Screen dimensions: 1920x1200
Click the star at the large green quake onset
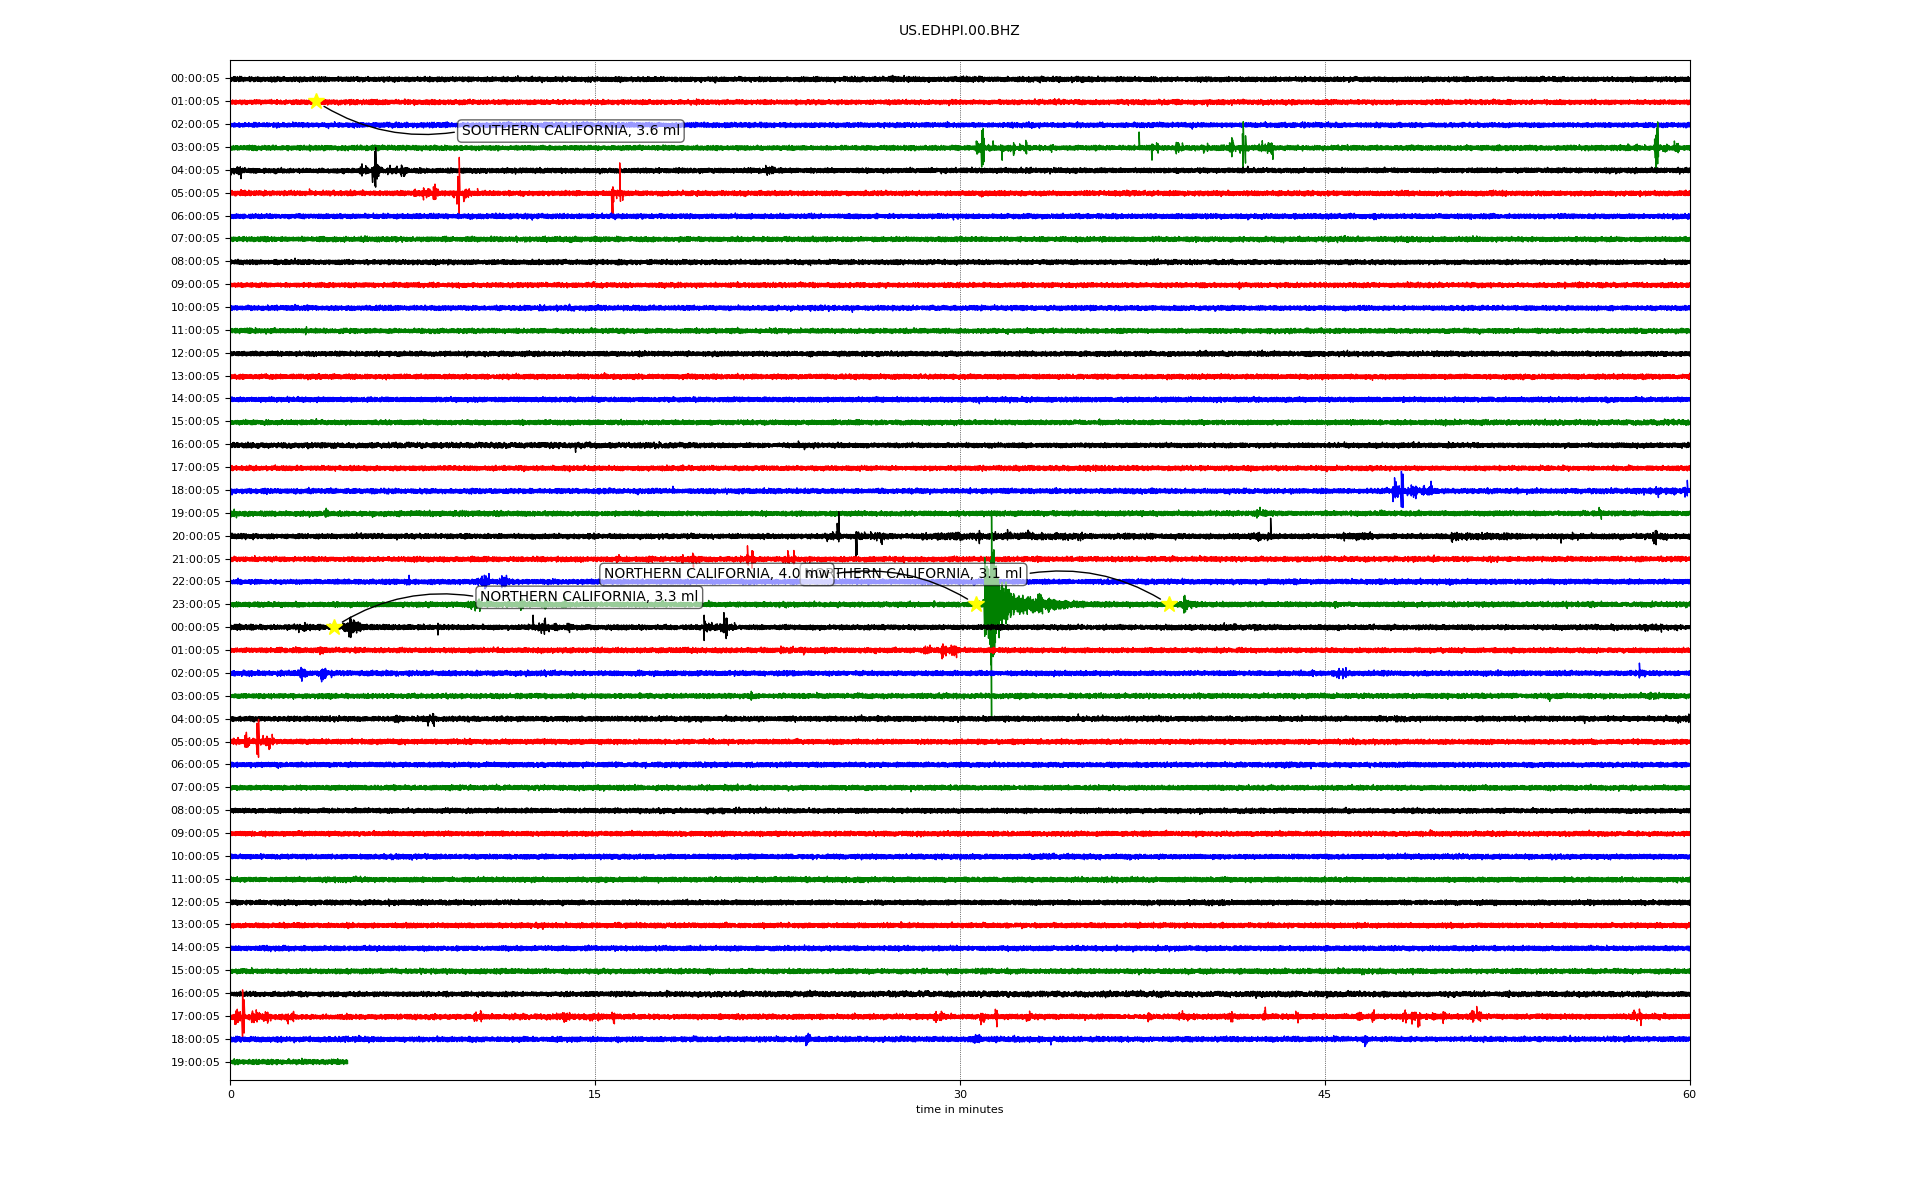point(976,603)
